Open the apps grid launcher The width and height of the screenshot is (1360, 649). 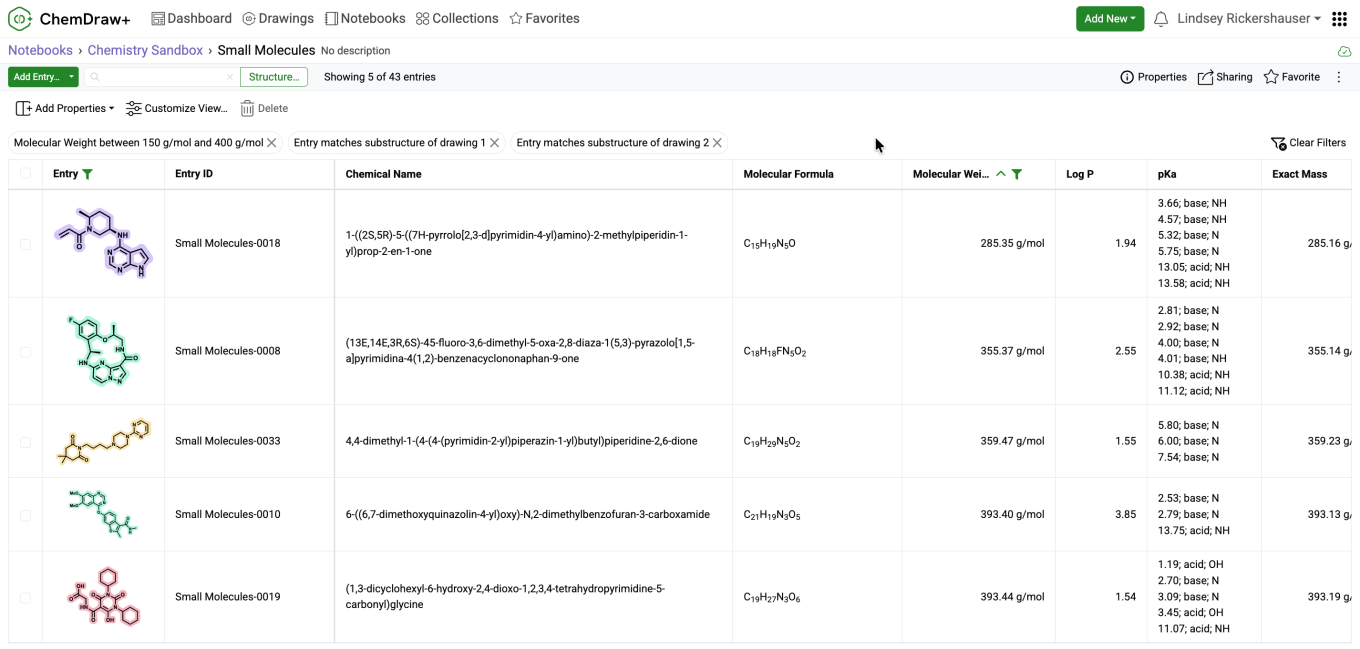pyautogui.click(x=1340, y=19)
